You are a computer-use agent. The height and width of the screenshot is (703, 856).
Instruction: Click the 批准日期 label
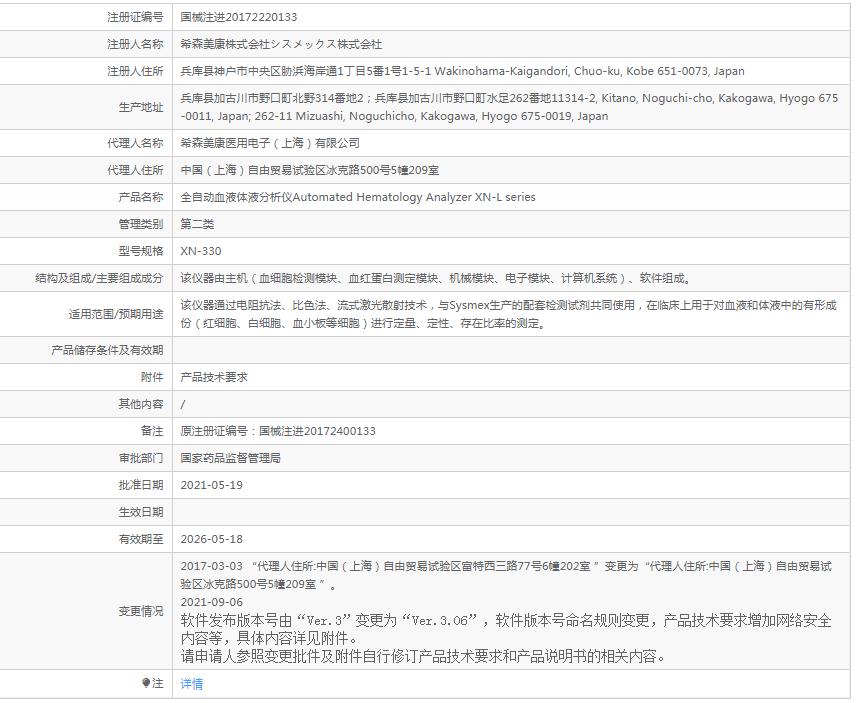(141, 485)
